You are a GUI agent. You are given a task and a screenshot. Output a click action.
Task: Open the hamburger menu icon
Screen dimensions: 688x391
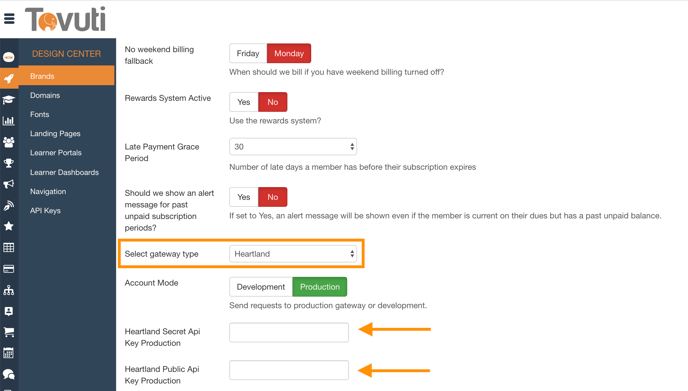9,19
